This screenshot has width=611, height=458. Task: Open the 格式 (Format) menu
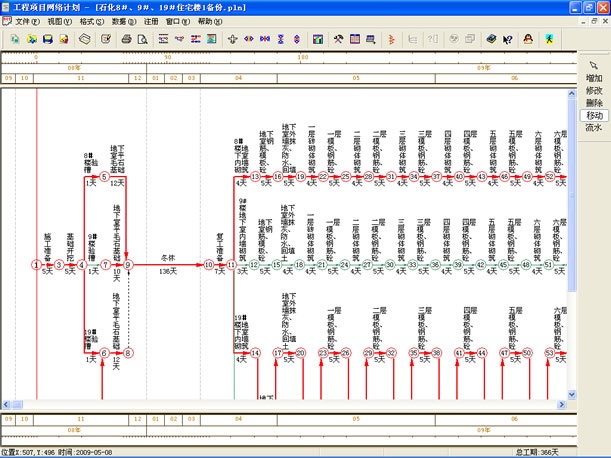(90, 20)
